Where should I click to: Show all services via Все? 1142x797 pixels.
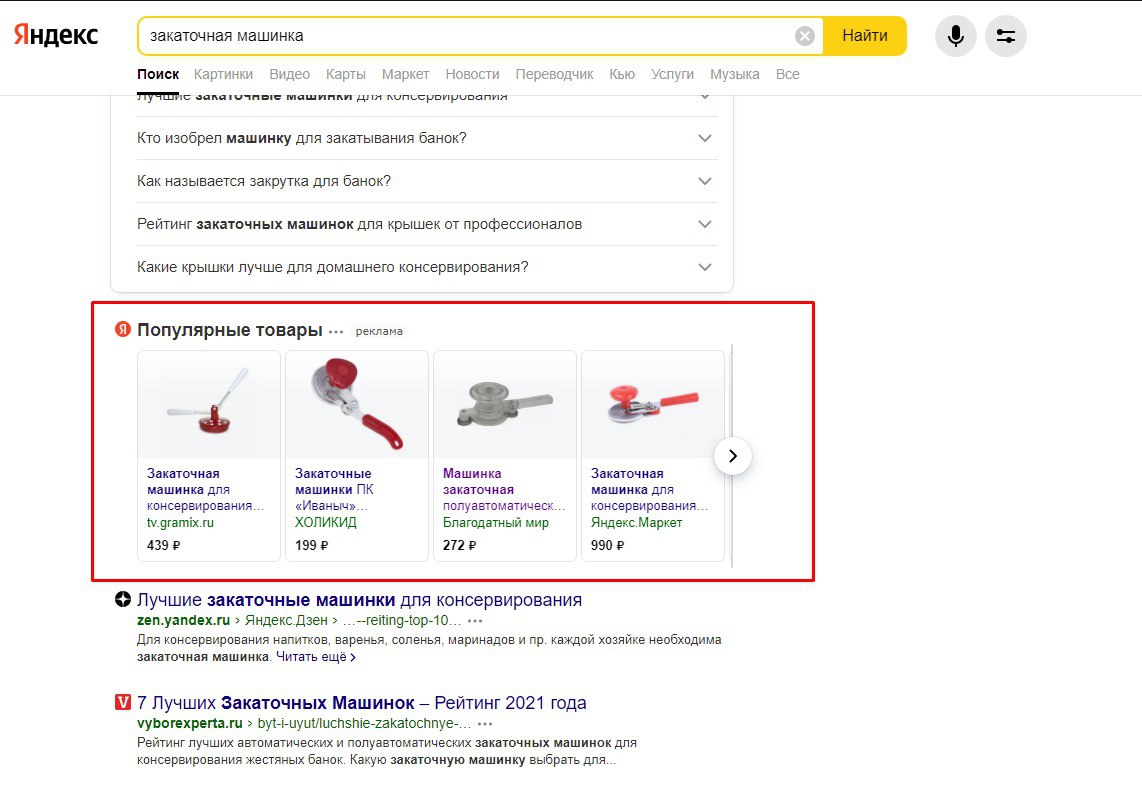787,74
